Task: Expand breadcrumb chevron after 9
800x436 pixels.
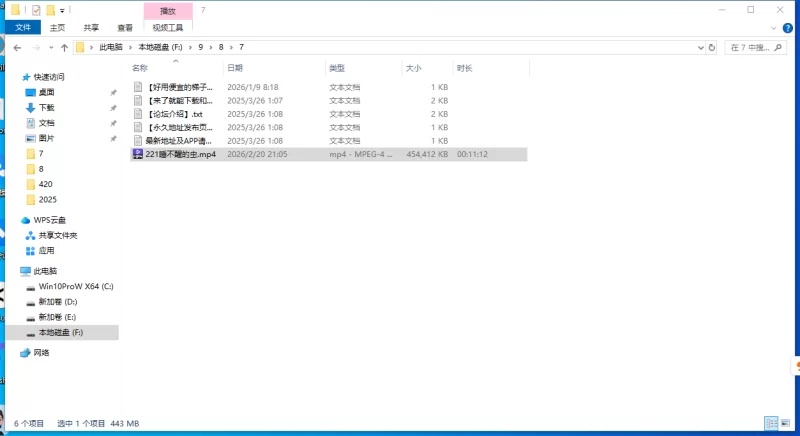Action: [x=211, y=47]
